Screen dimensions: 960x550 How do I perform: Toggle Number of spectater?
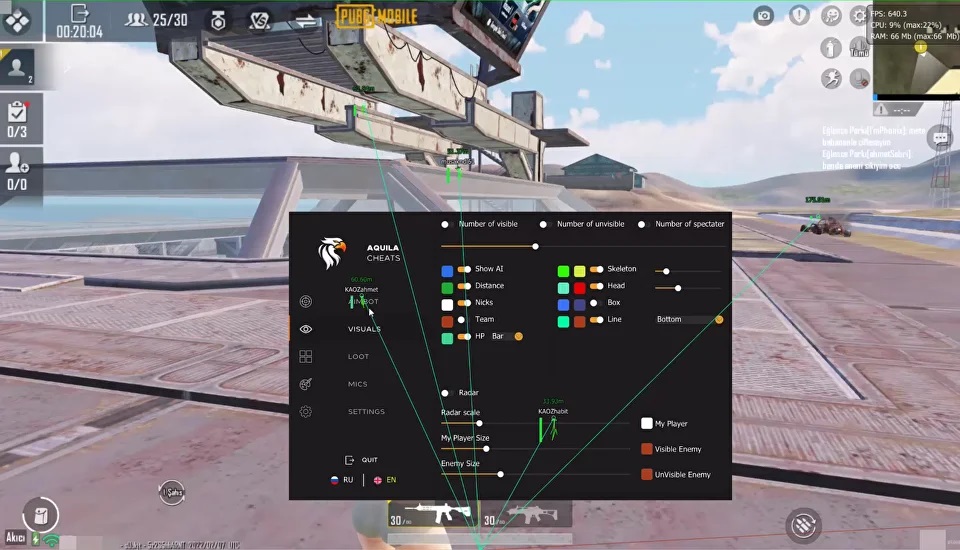[643, 224]
